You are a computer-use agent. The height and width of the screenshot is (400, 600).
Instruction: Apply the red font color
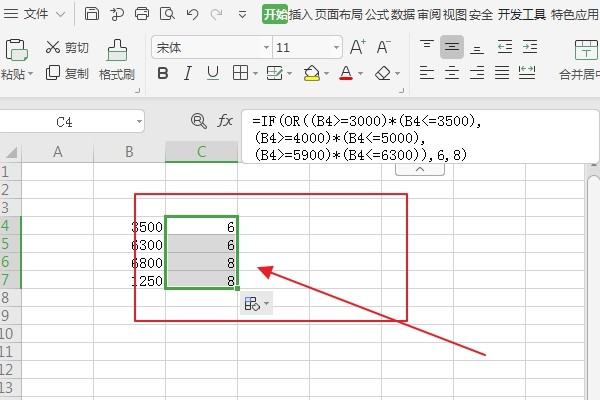point(346,73)
